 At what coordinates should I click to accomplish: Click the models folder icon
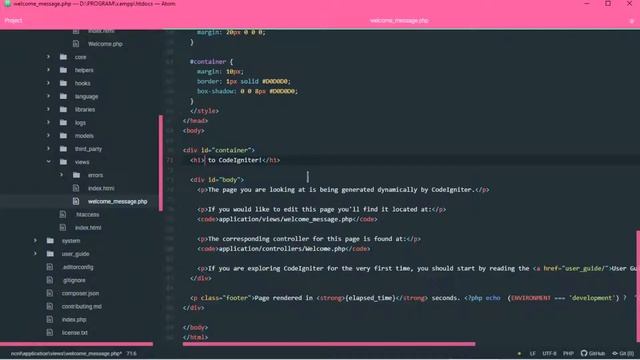pyautogui.click(x=63, y=136)
